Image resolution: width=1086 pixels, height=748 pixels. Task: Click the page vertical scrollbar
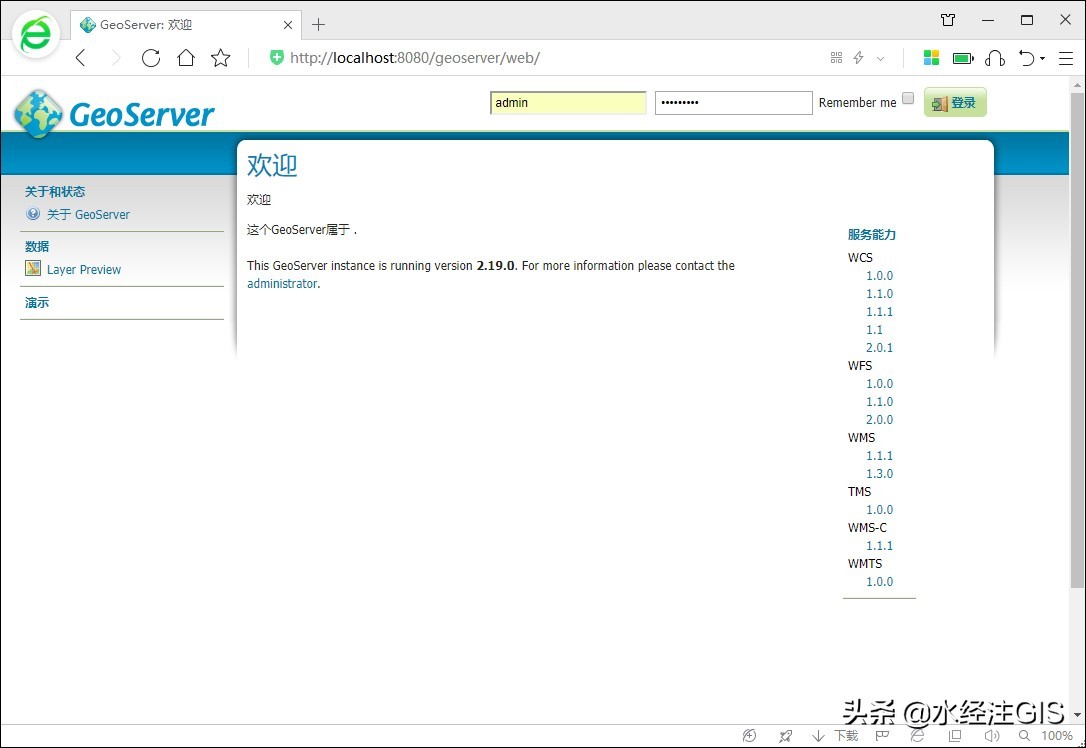click(1077, 339)
